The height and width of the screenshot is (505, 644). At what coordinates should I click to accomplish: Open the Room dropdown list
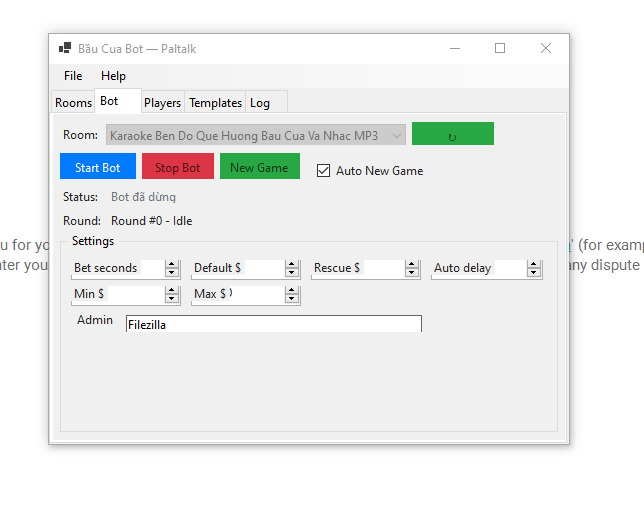(255, 135)
